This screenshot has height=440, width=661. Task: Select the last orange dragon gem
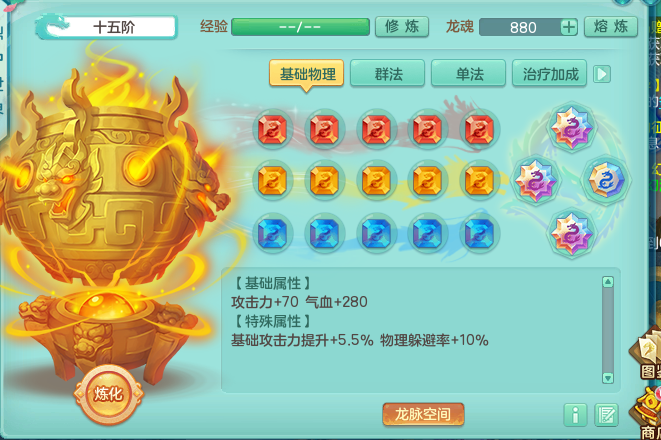(x=479, y=180)
